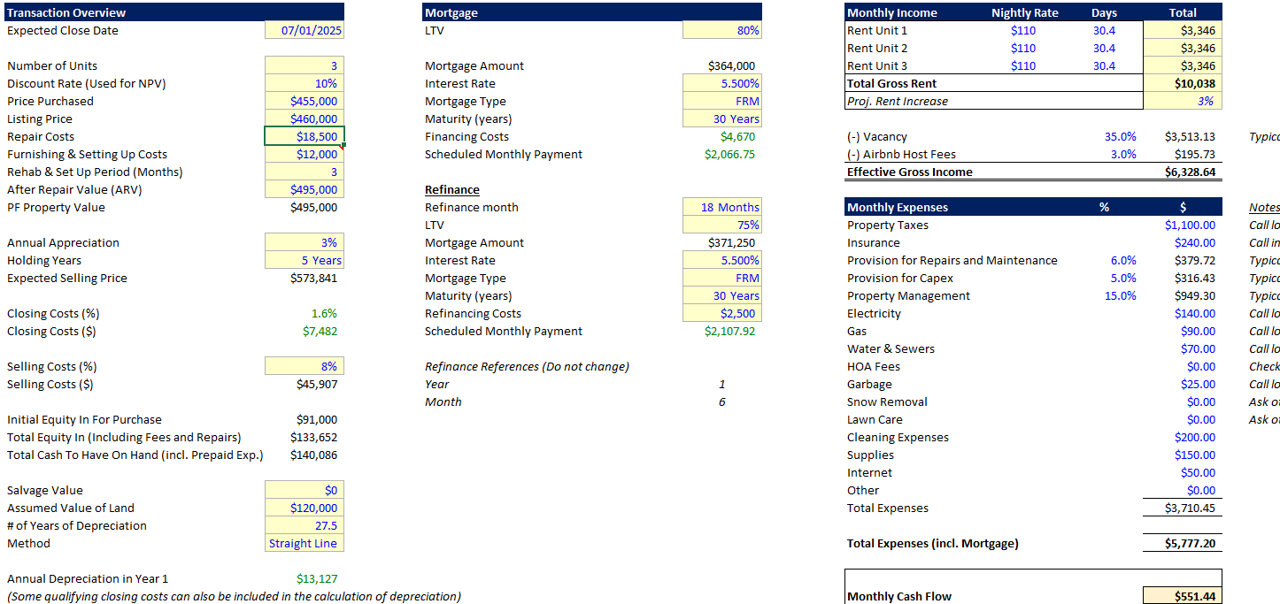Click the Expected Close Date value cell

(304, 31)
